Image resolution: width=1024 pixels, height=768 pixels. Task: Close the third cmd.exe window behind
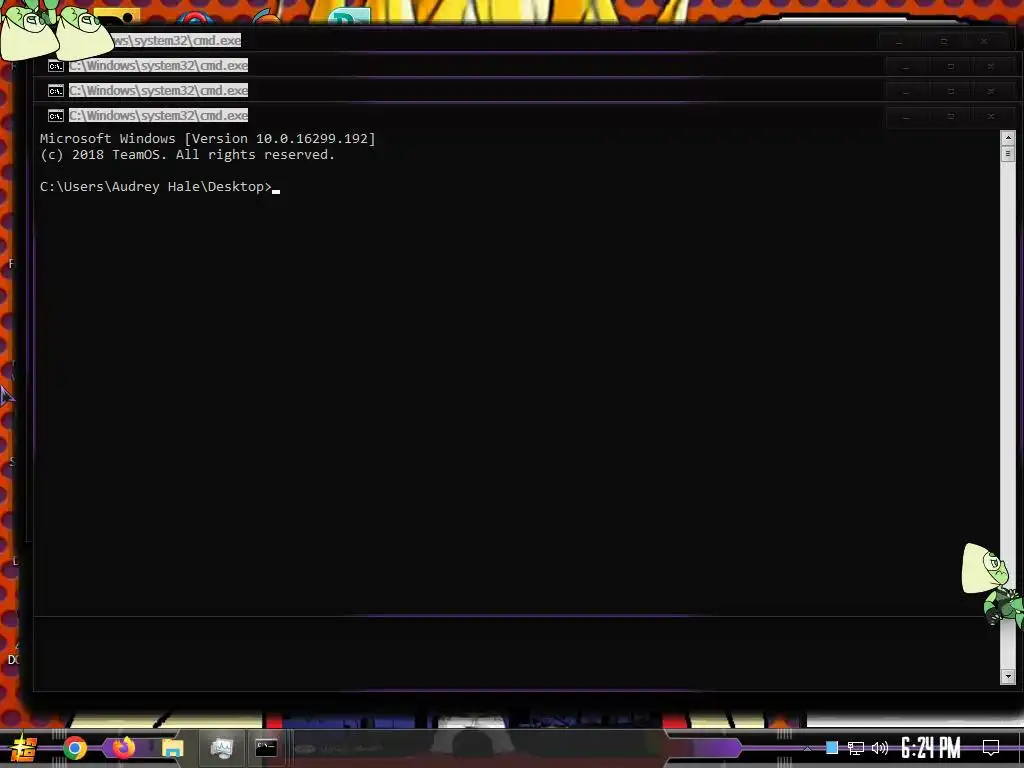point(991,66)
